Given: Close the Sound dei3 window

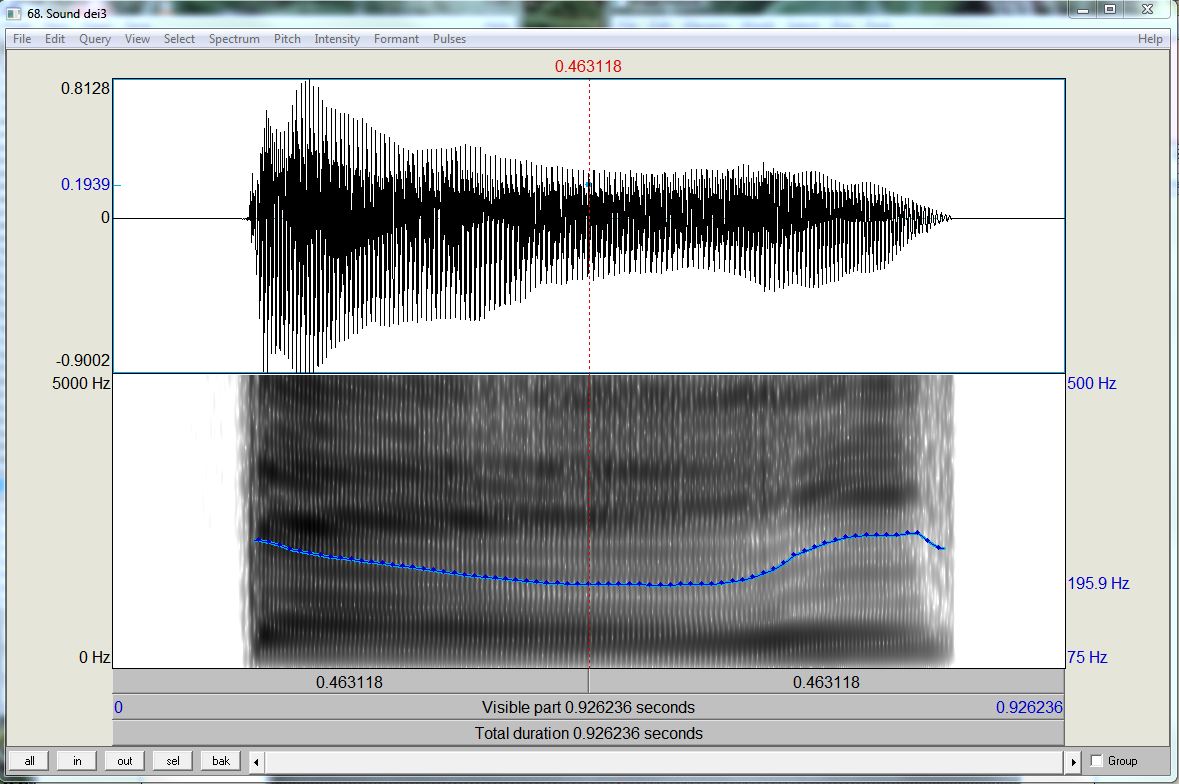Looking at the screenshot, I should 1147,10.
